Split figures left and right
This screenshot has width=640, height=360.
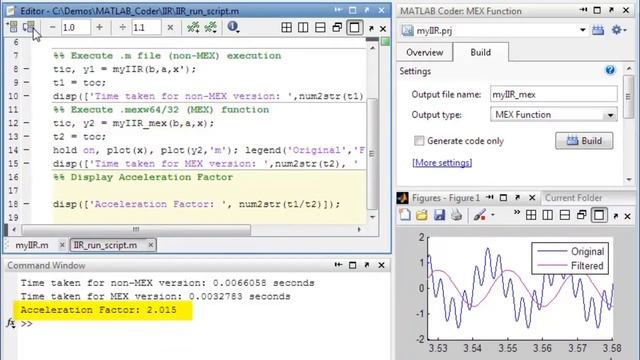(548, 215)
